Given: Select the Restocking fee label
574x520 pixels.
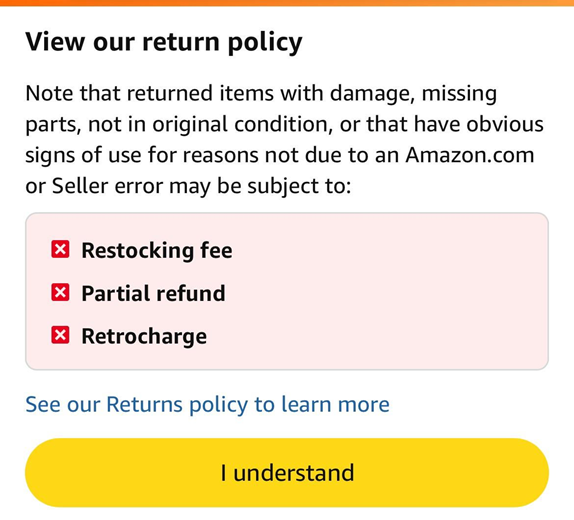Looking at the screenshot, I should point(157,250).
